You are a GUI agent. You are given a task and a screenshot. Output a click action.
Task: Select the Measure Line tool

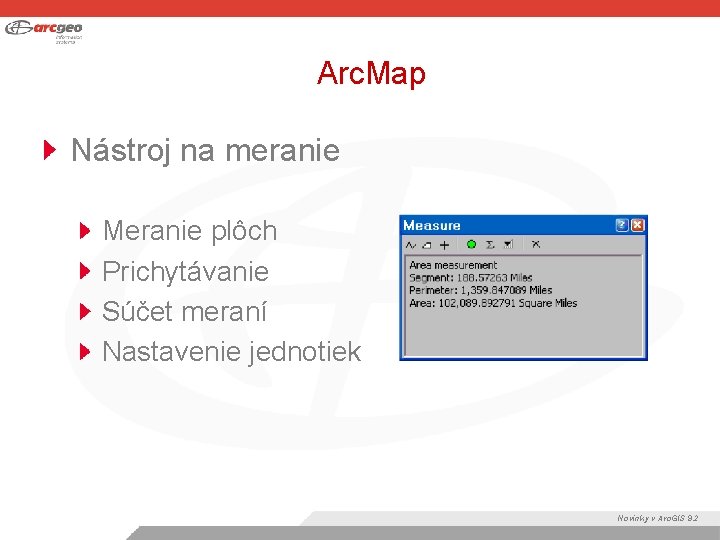tap(411, 245)
